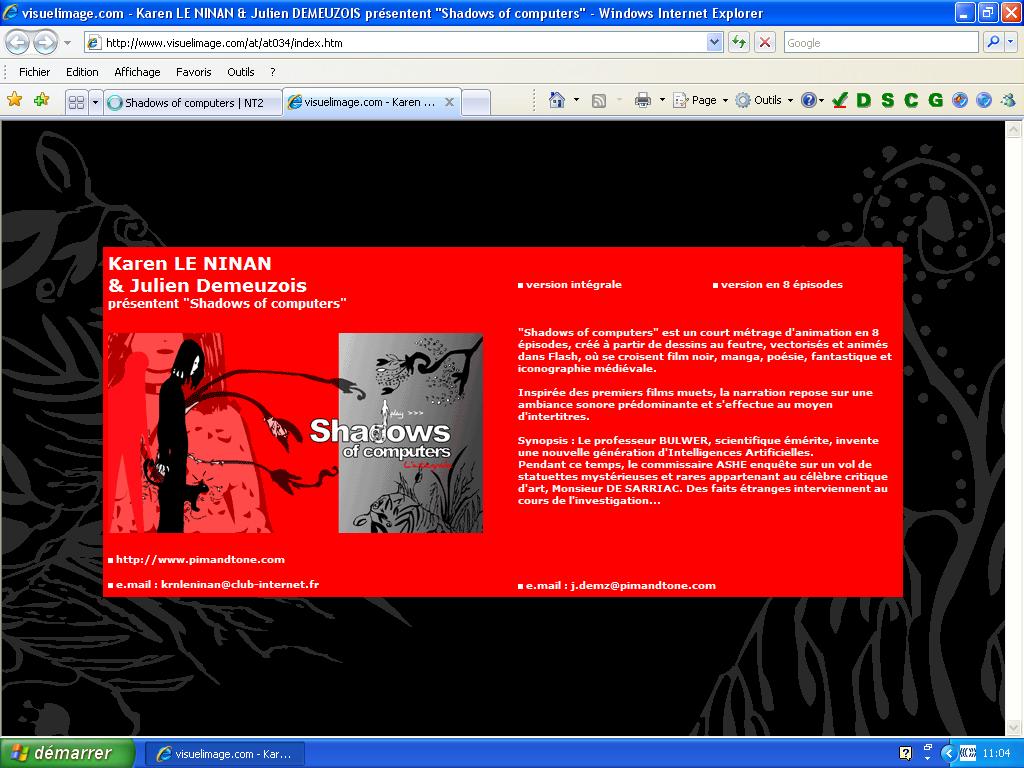Image resolution: width=1024 pixels, height=768 pixels.
Task: Click the Print icon
Action: tap(643, 100)
